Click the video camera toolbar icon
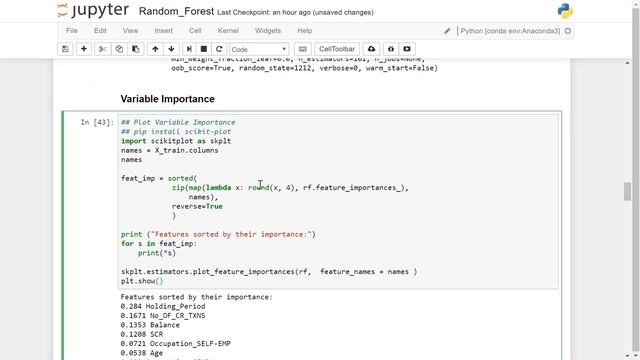 pyautogui.click(x=407, y=49)
